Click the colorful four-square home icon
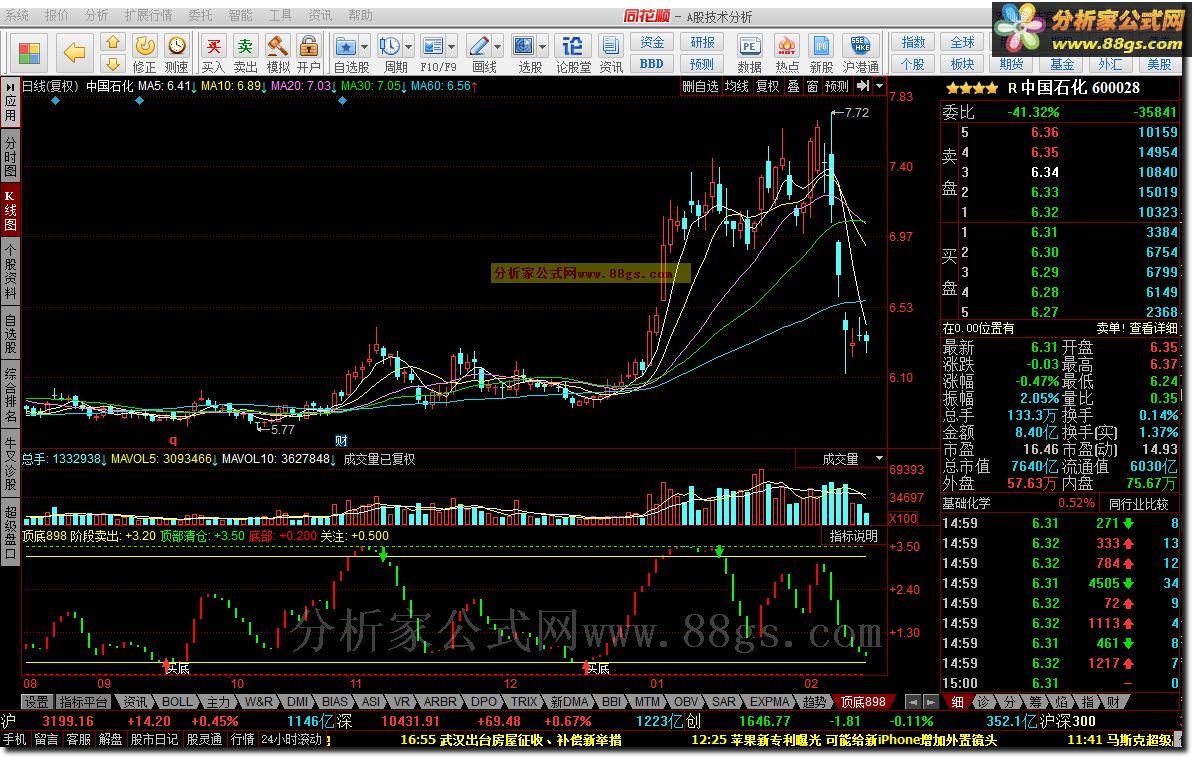The image size is (1194, 758). click(x=29, y=53)
